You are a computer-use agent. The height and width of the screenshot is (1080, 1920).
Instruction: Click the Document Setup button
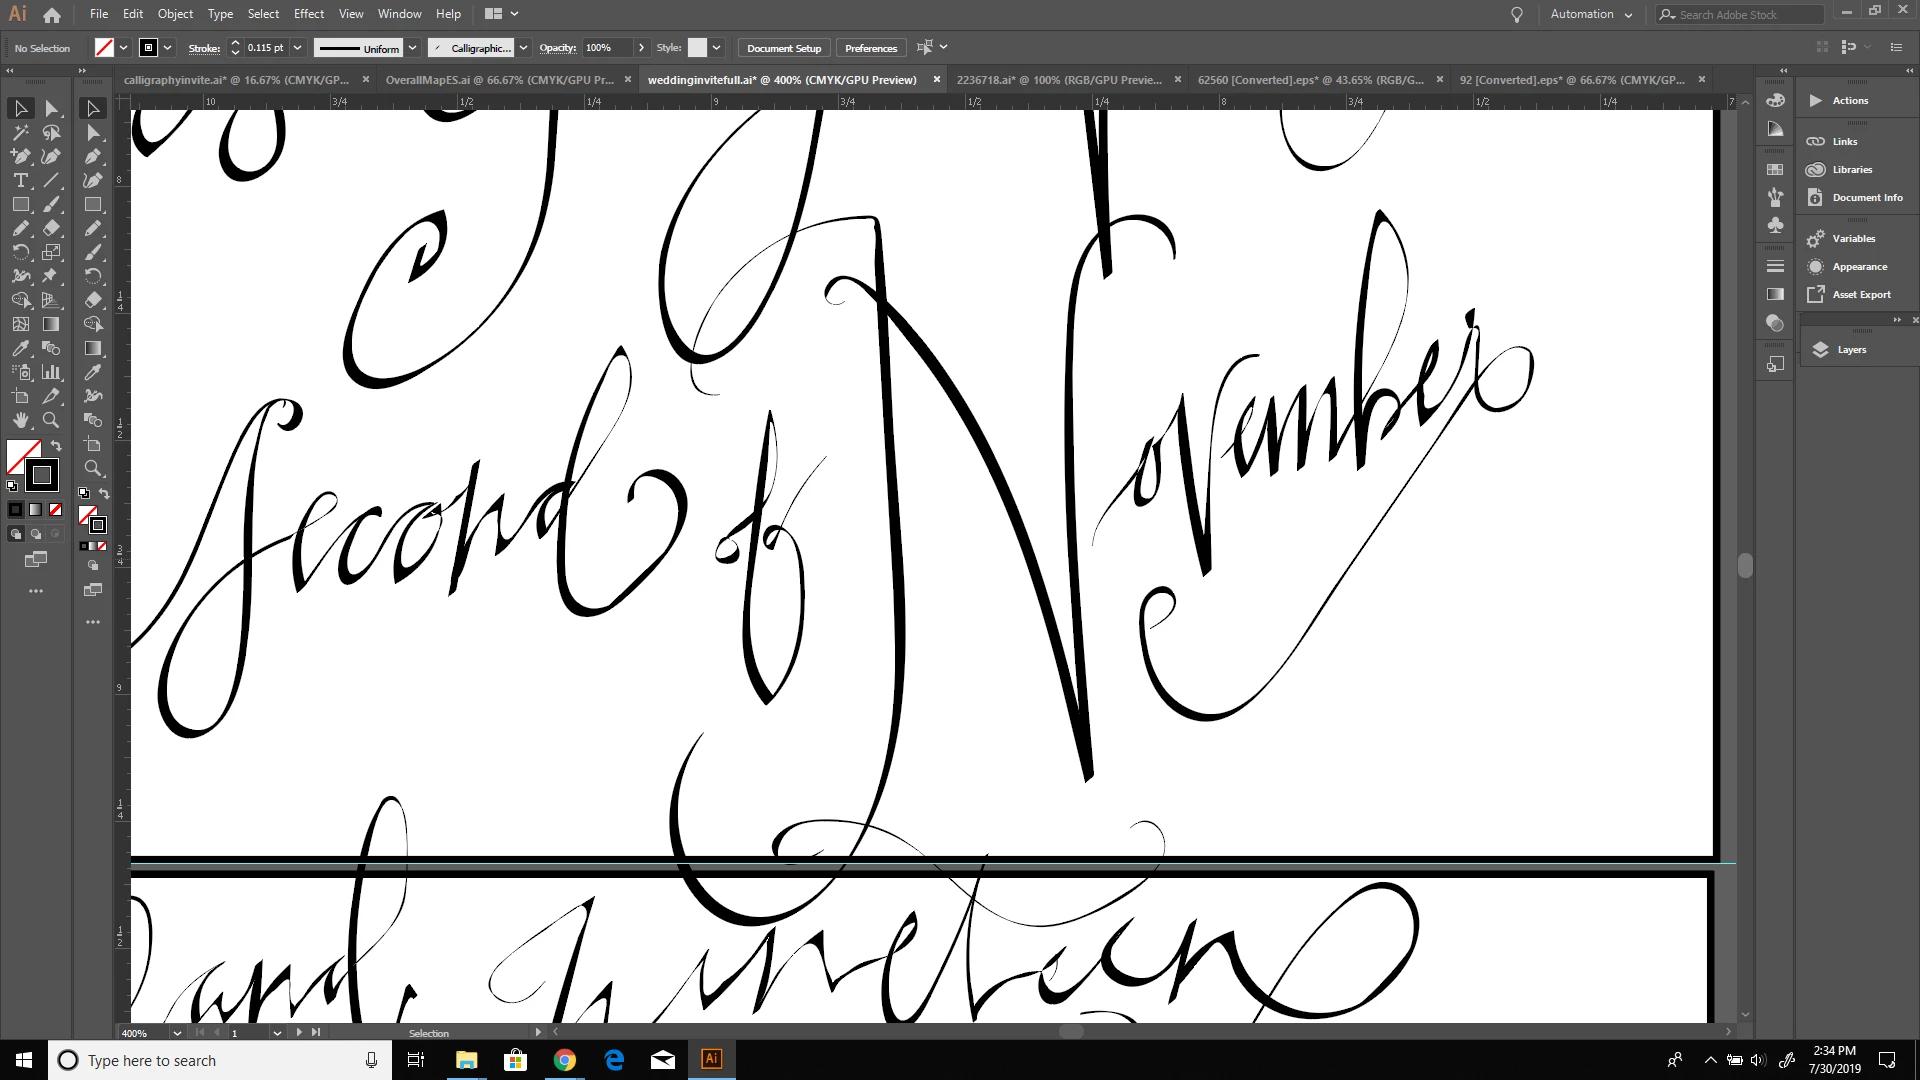[784, 48]
